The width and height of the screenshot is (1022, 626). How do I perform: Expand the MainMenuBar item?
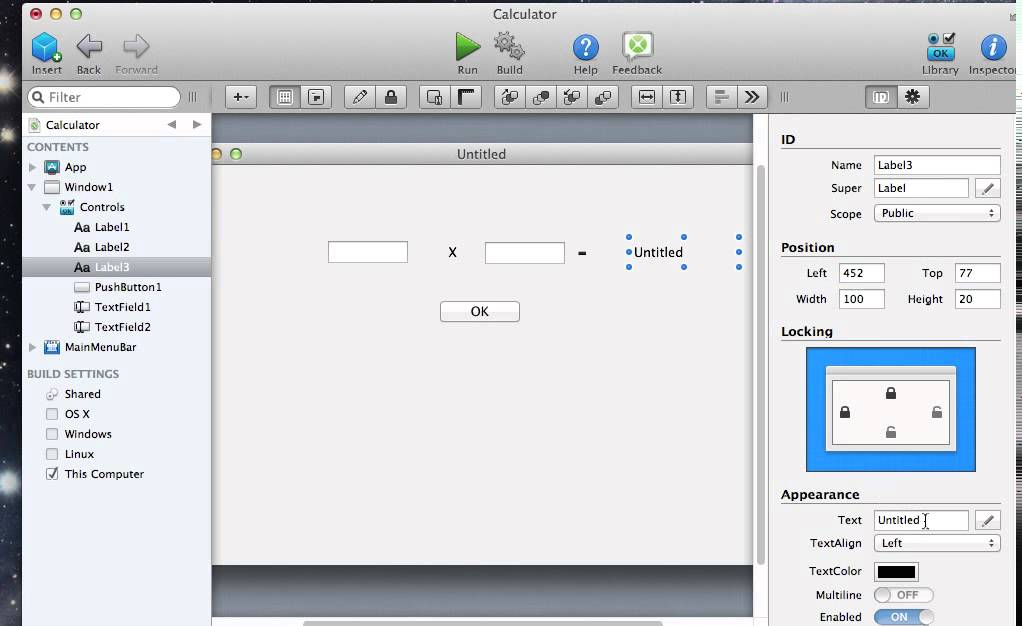pos(32,348)
